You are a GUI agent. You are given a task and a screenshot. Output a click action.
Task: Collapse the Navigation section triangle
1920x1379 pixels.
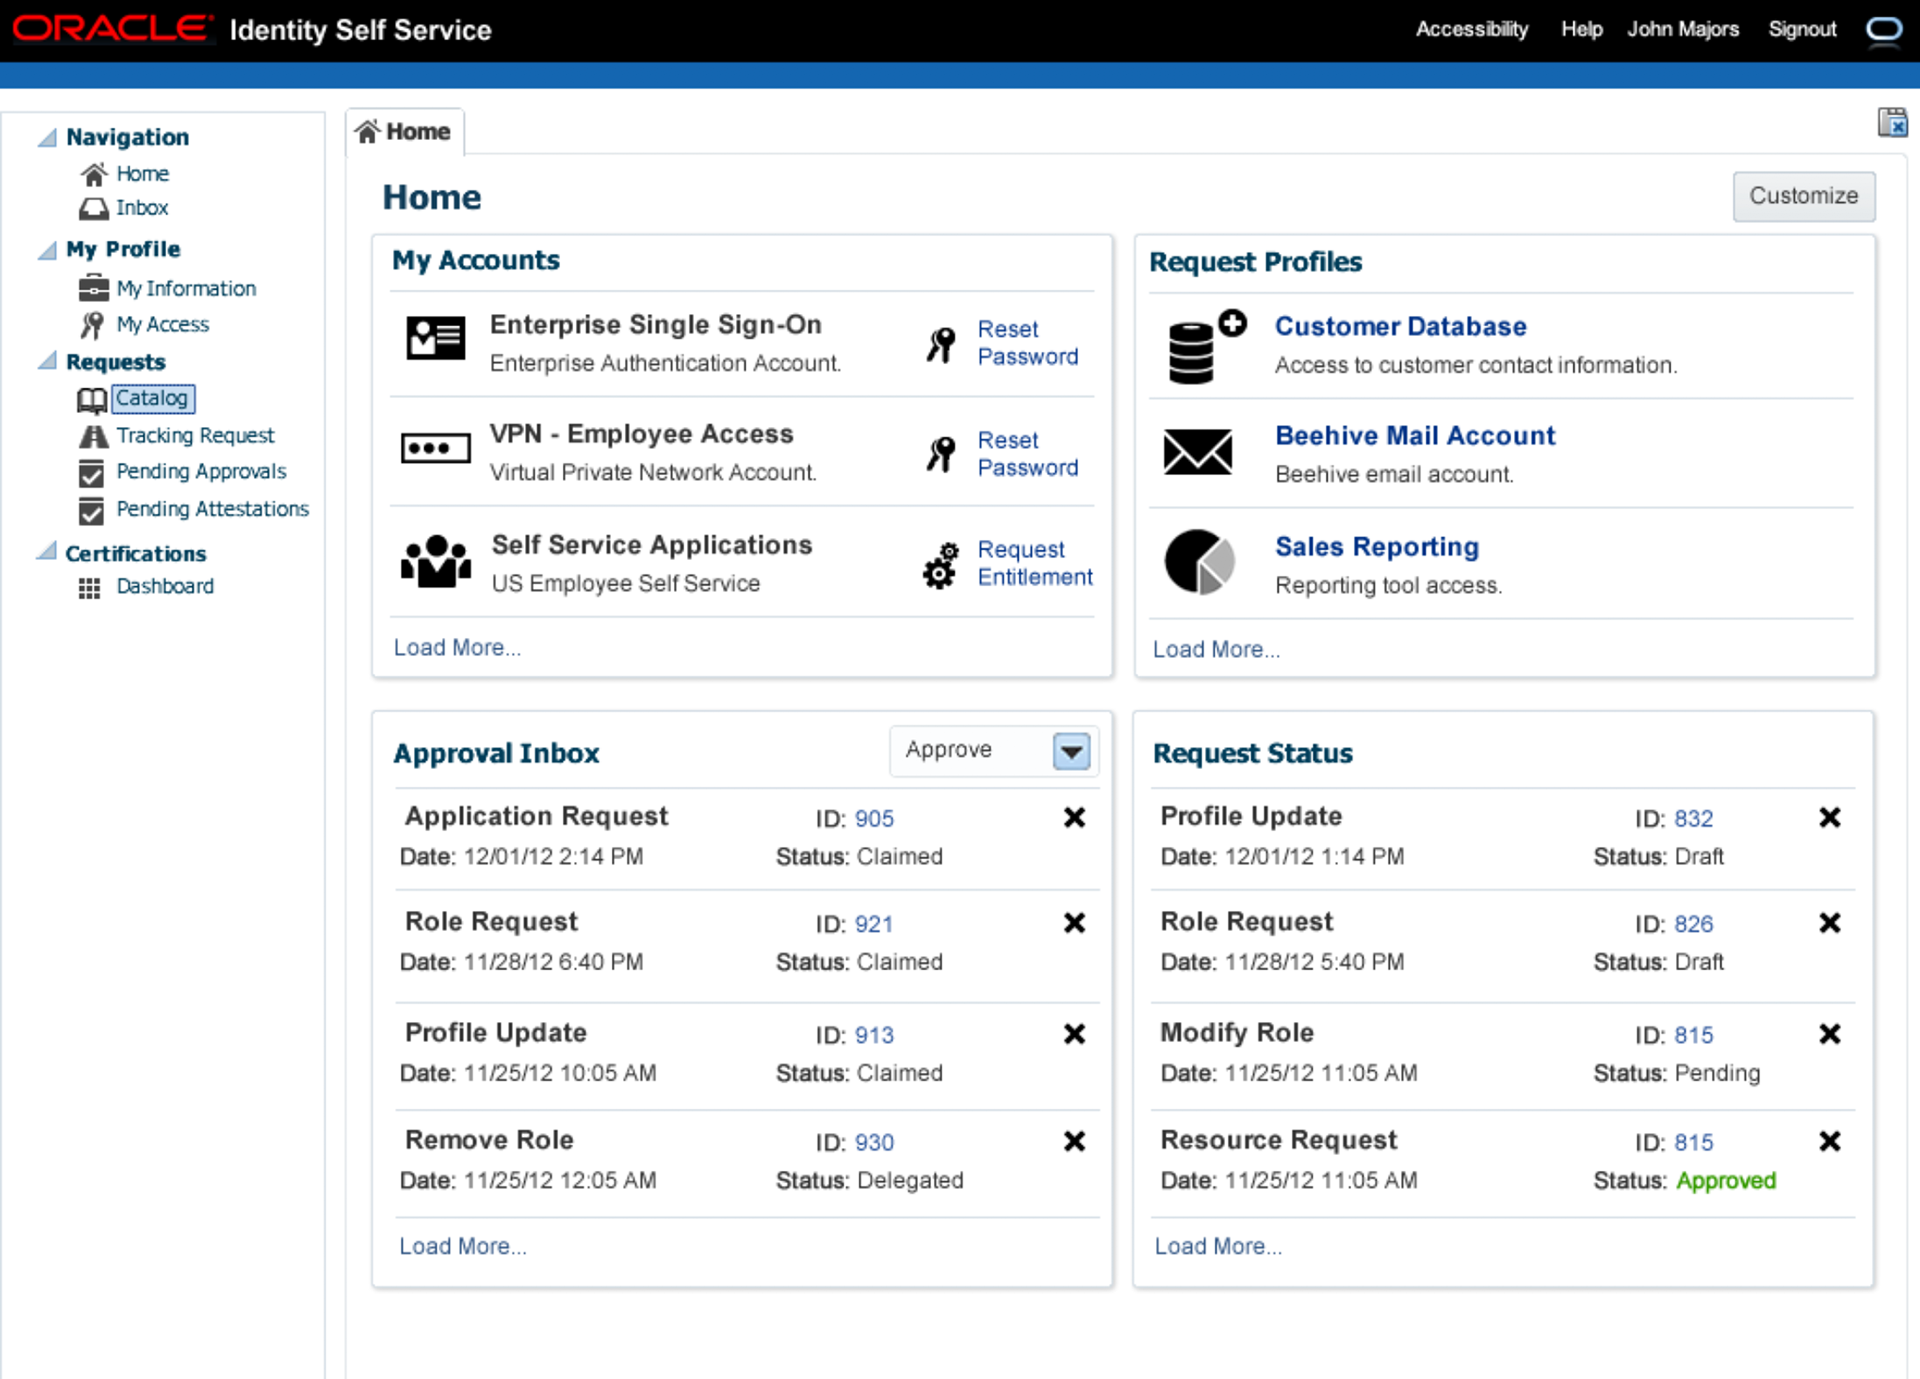click(x=47, y=137)
